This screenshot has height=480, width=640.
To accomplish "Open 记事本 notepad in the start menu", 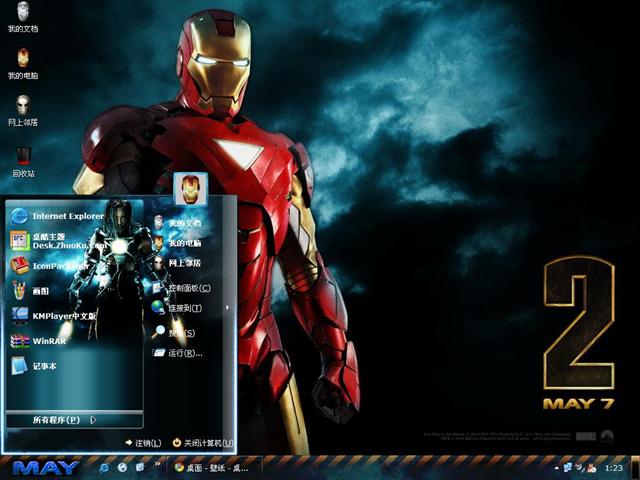I will pos(33,366).
